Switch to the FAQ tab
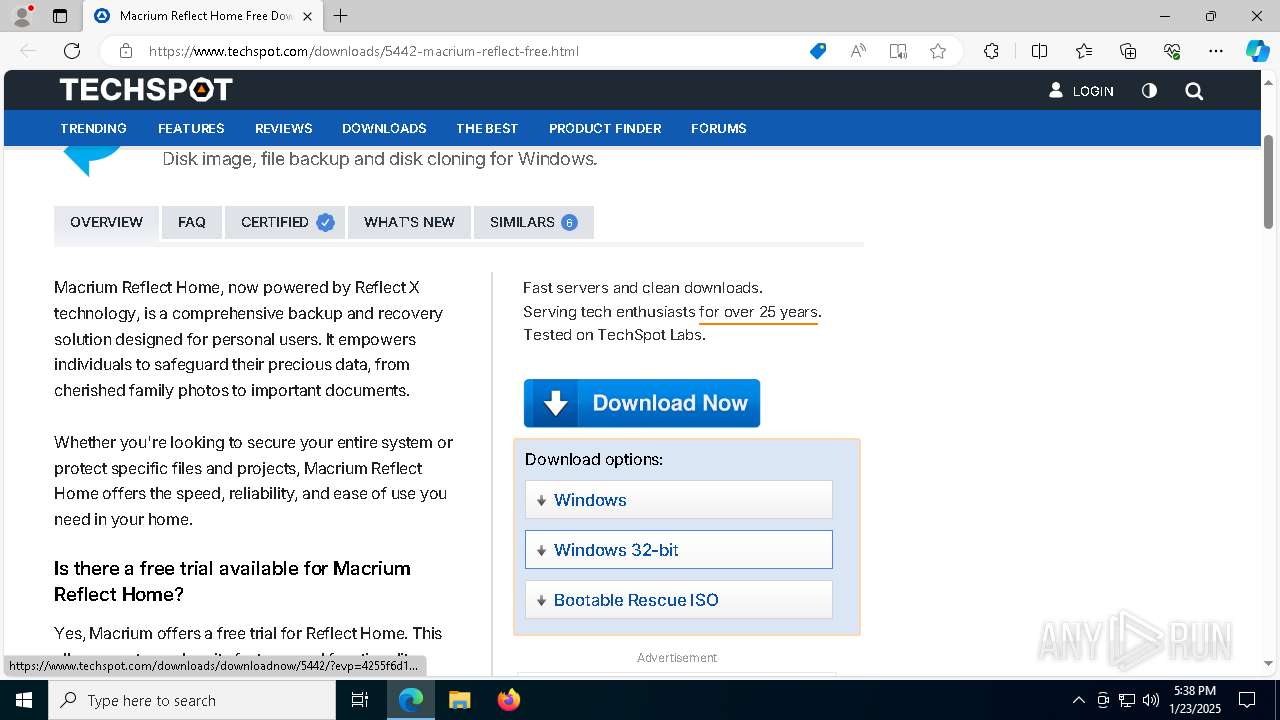The image size is (1280, 720). (192, 222)
